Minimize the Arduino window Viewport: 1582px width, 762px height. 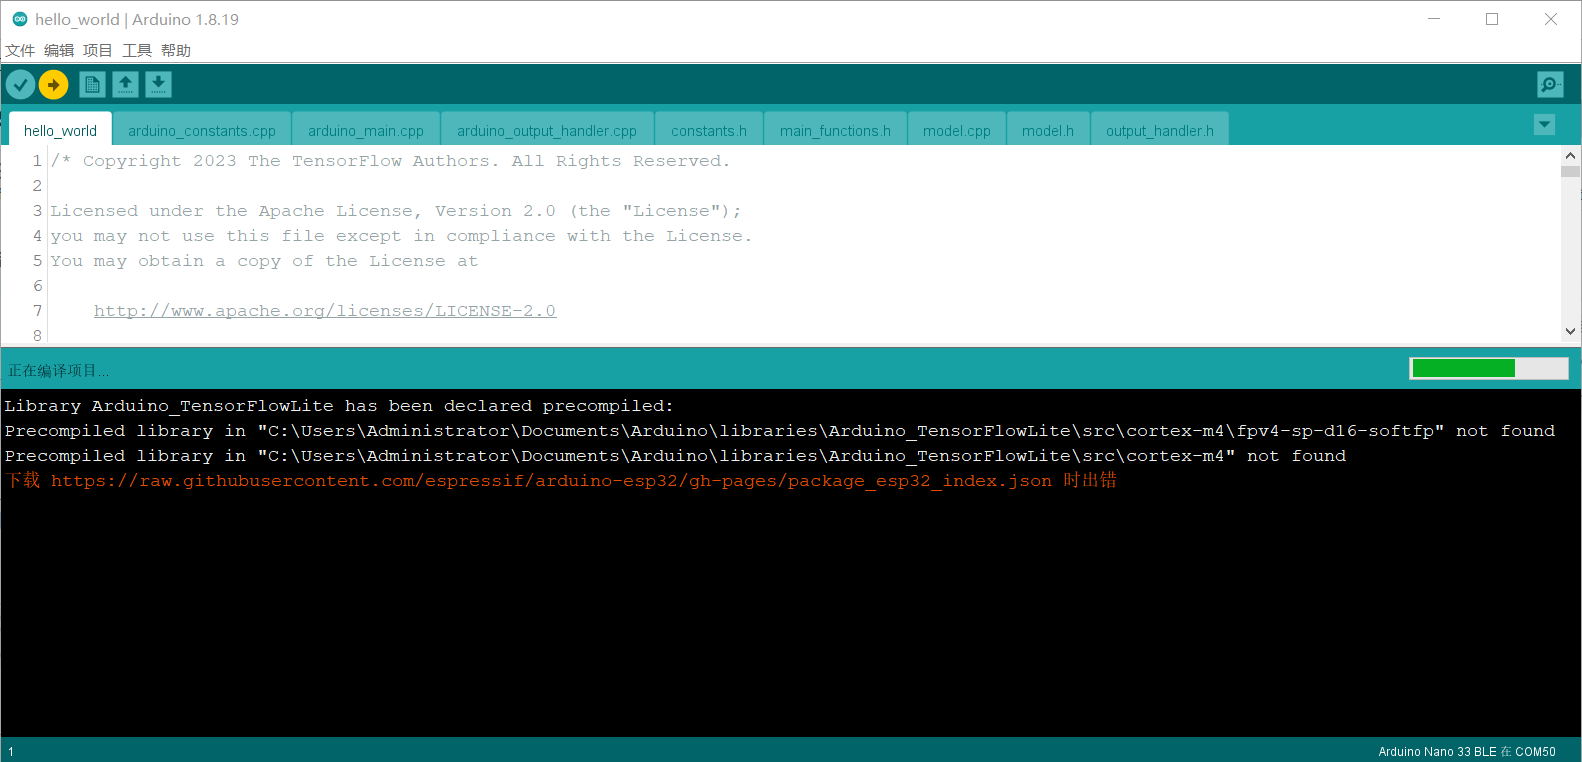1434,19
